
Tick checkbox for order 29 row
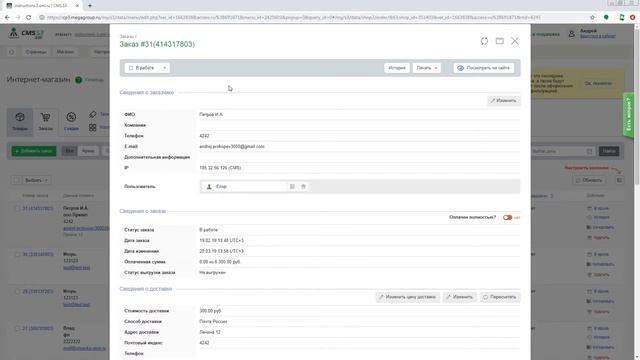(17, 291)
